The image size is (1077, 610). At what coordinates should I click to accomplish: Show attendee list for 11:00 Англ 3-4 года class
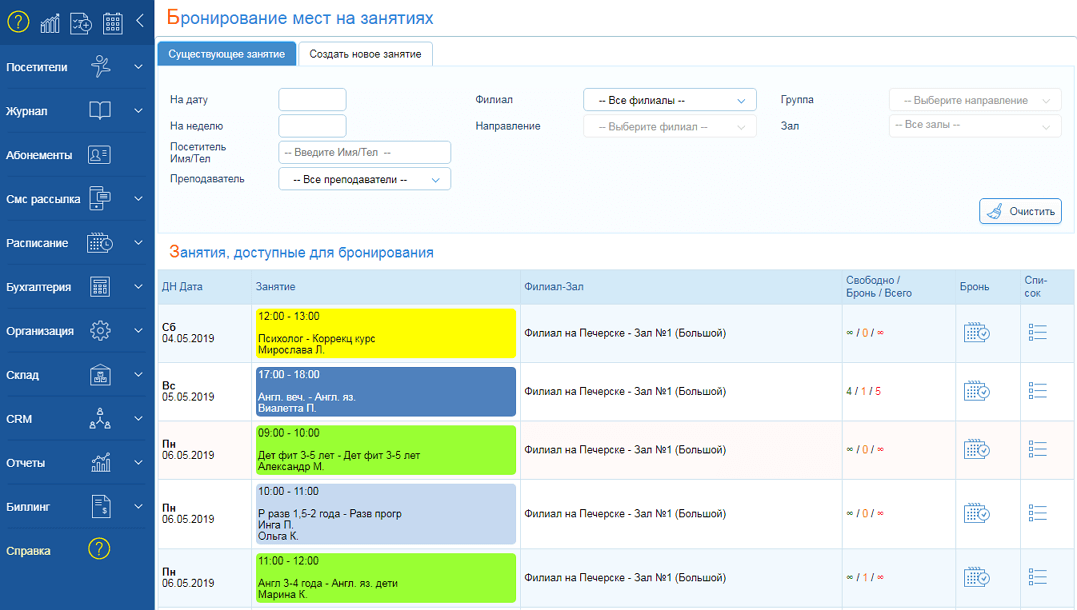pos(1037,577)
